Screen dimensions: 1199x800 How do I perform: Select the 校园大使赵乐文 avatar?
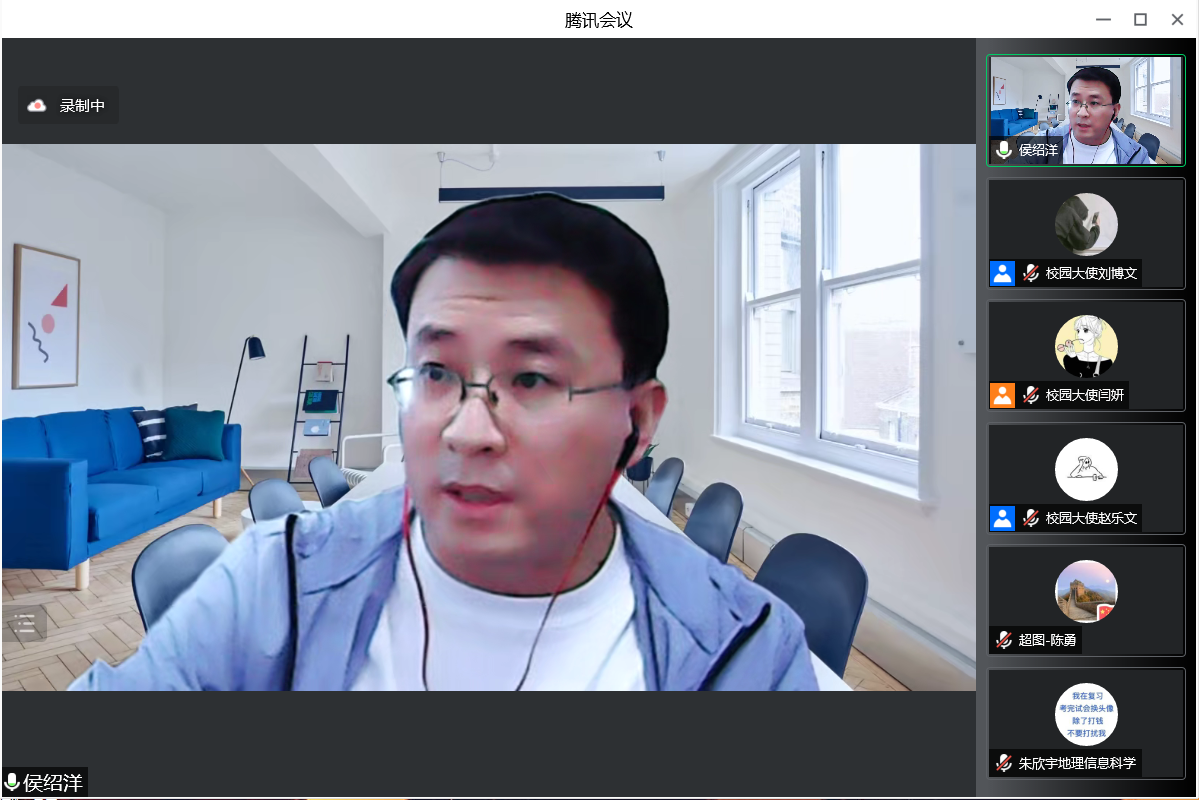(x=1086, y=469)
